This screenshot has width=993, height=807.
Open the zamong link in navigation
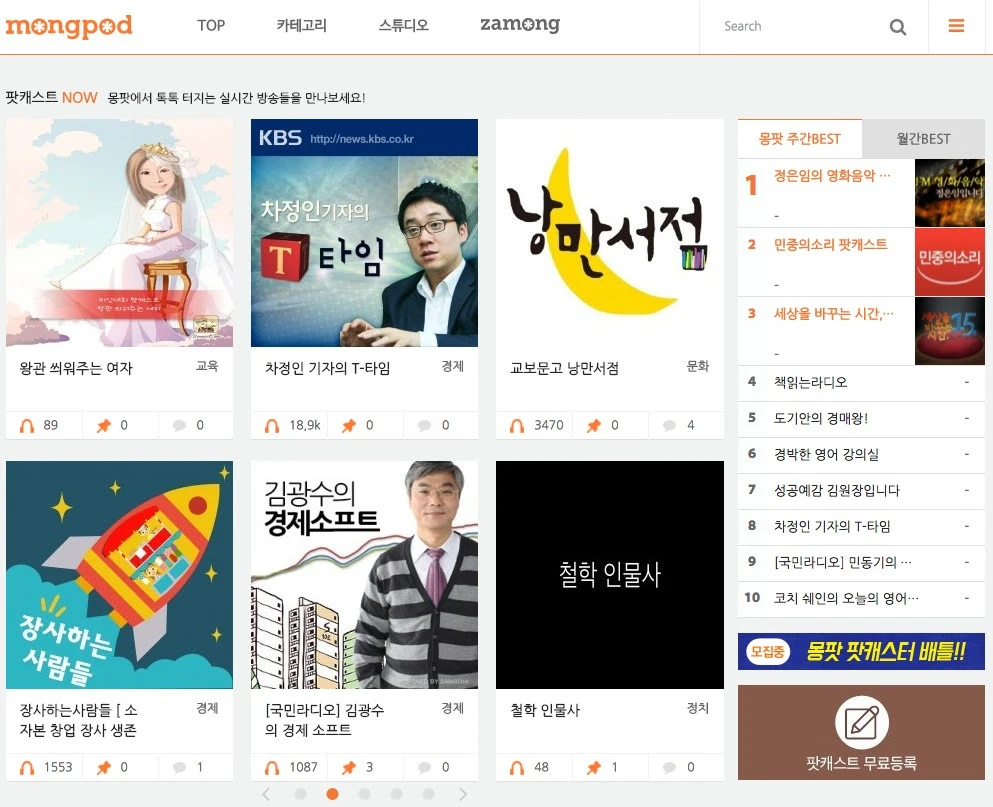point(520,25)
